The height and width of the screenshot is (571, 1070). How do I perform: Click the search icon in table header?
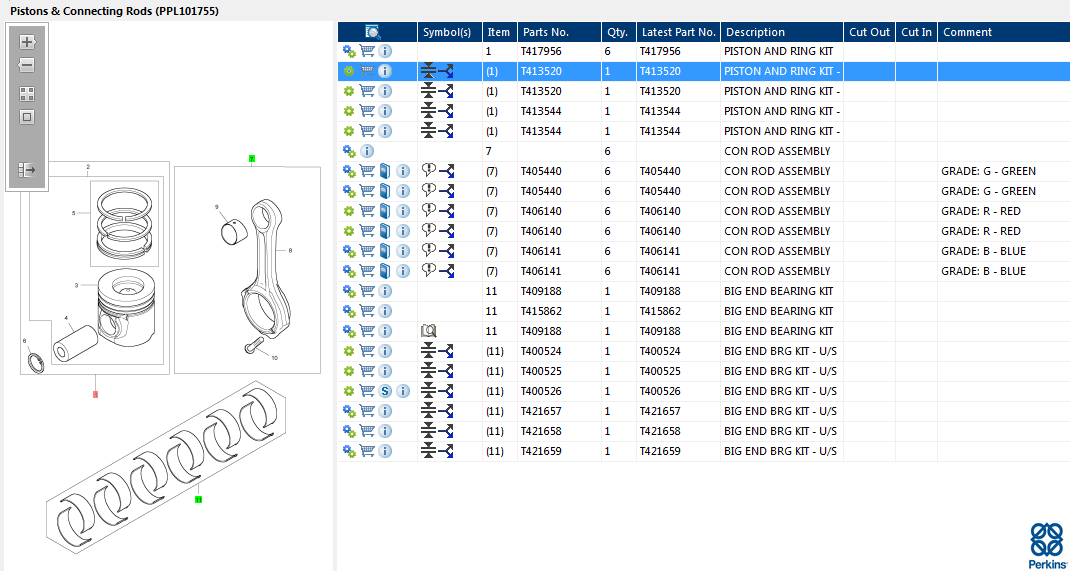coord(373,32)
